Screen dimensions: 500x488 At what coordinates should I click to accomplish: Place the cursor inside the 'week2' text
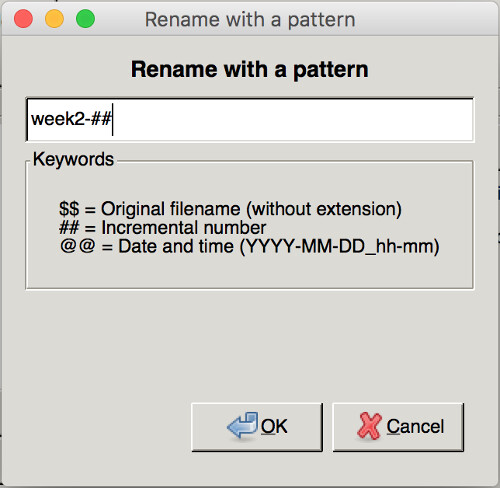[57, 119]
